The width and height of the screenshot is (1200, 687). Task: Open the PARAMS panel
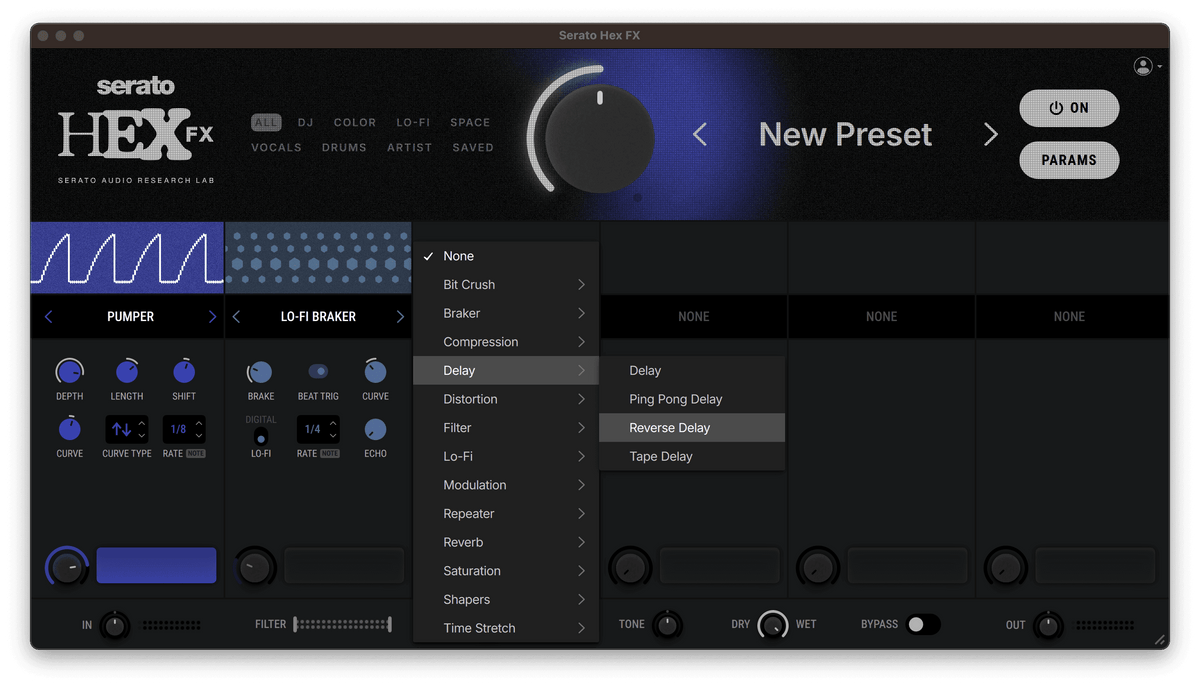1069,160
